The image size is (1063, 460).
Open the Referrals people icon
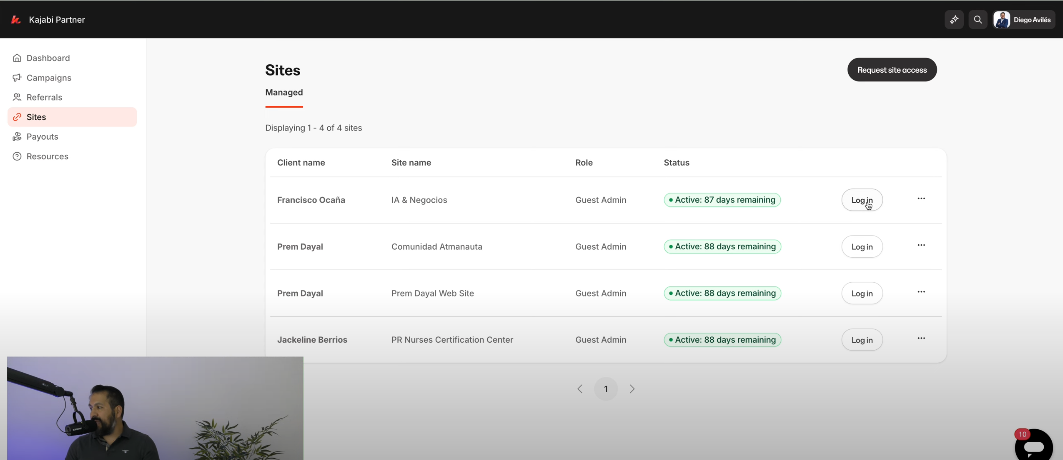tap(17, 97)
